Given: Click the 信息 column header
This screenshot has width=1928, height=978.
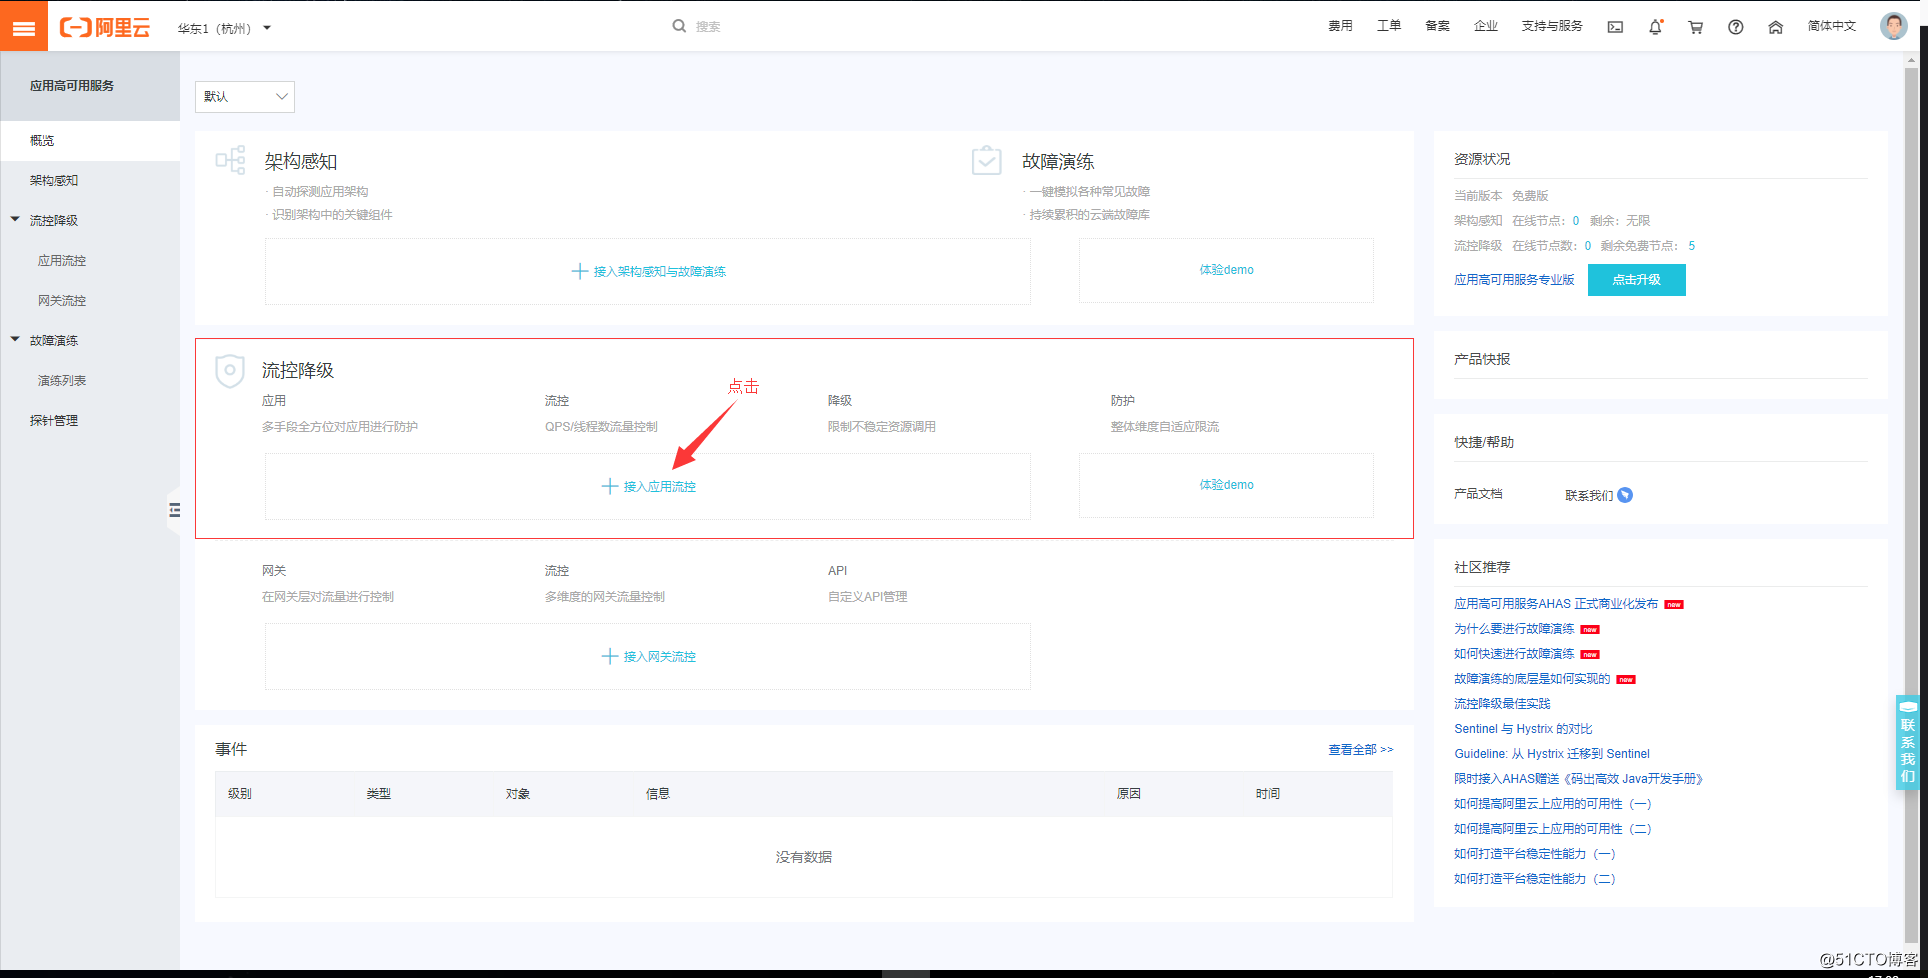Looking at the screenshot, I should pos(658,794).
